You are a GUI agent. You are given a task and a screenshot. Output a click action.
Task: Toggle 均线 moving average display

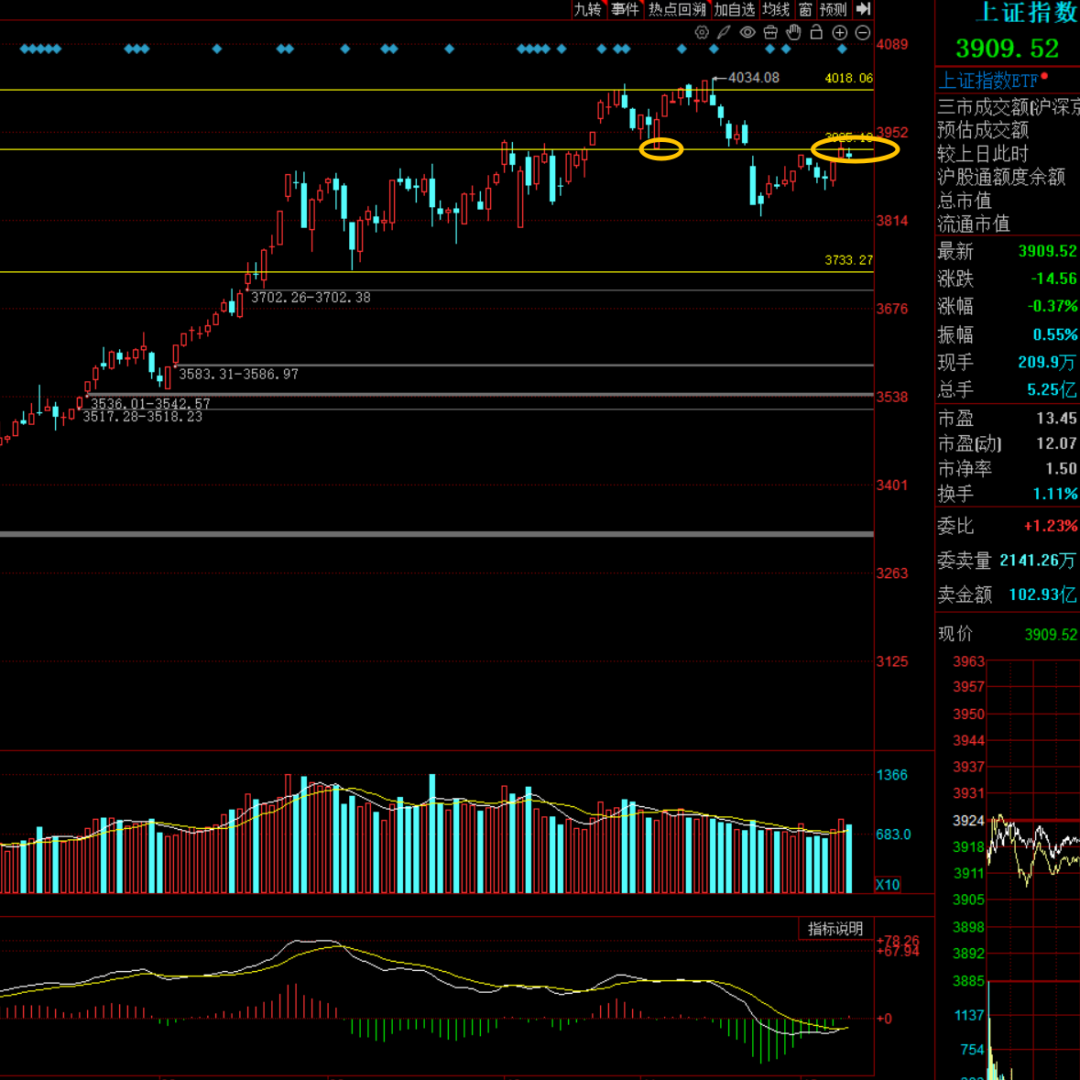click(775, 9)
